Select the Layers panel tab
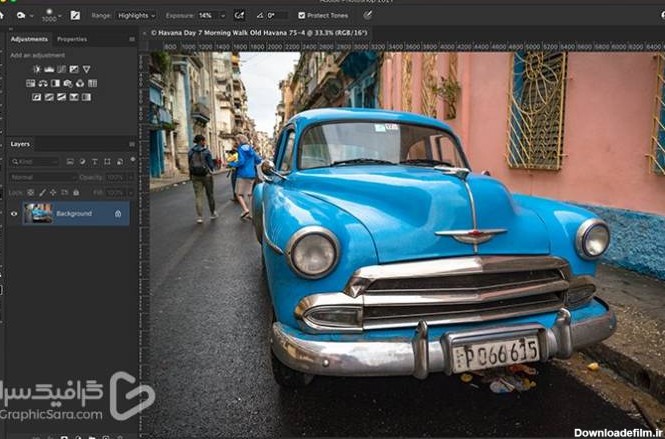Viewport: 665px width, 439px height. (x=20, y=144)
